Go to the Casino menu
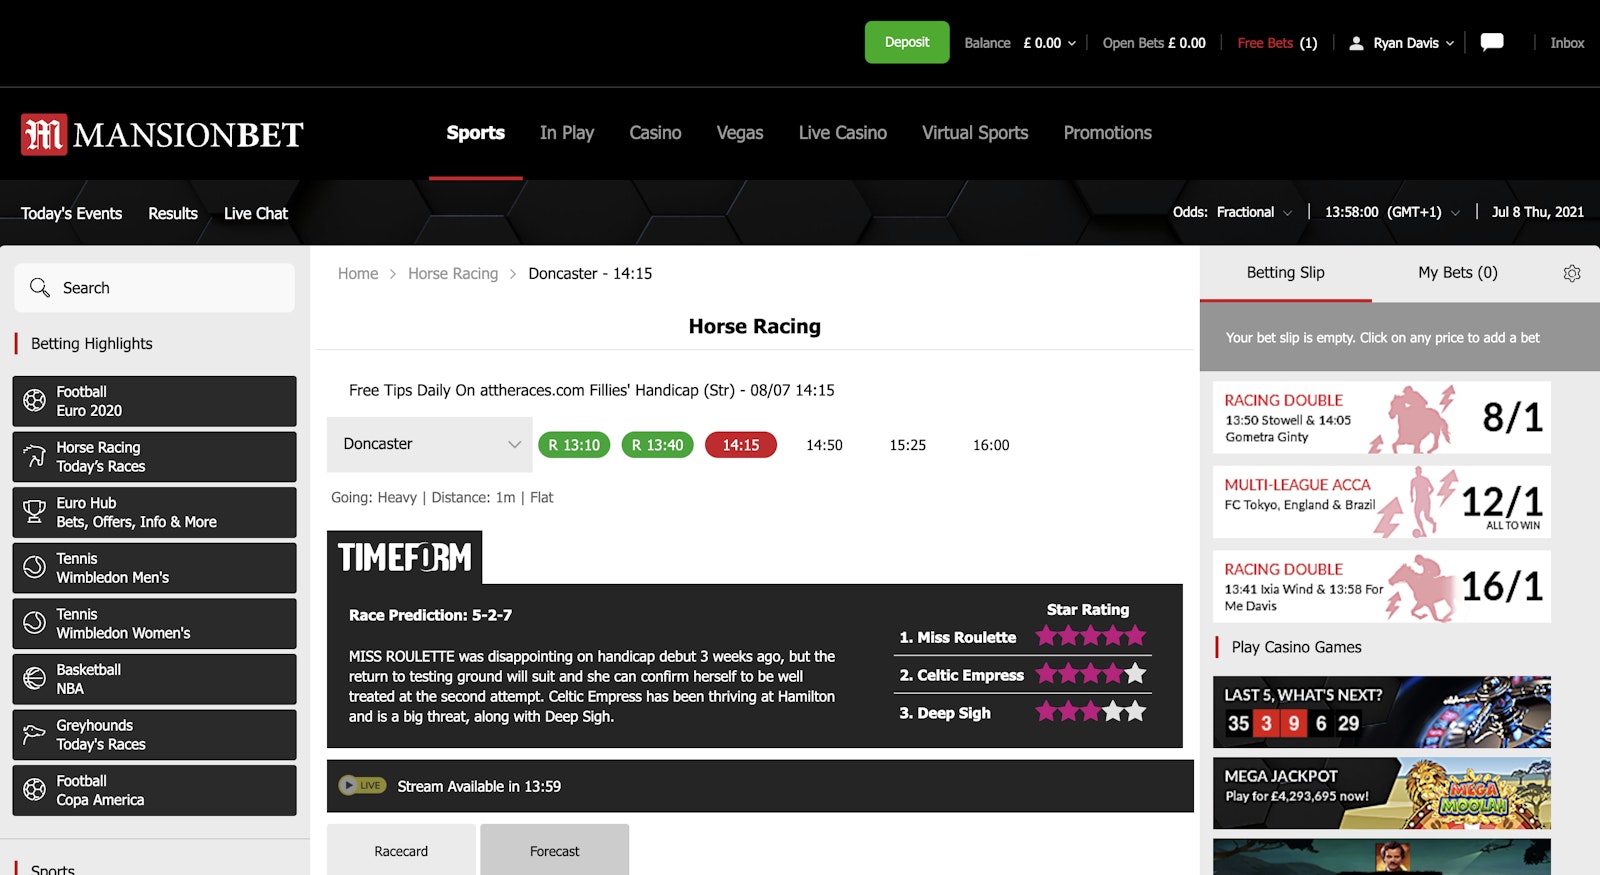This screenshot has width=1600, height=875. coord(655,133)
